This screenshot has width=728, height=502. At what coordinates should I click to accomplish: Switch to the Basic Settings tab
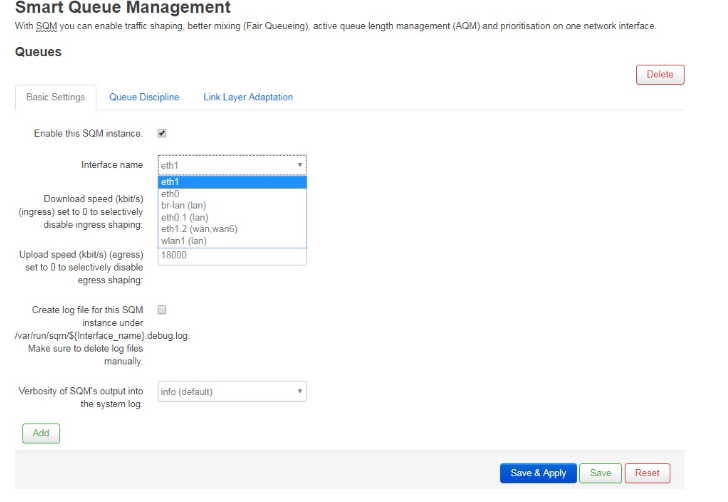tap(55, 97)
